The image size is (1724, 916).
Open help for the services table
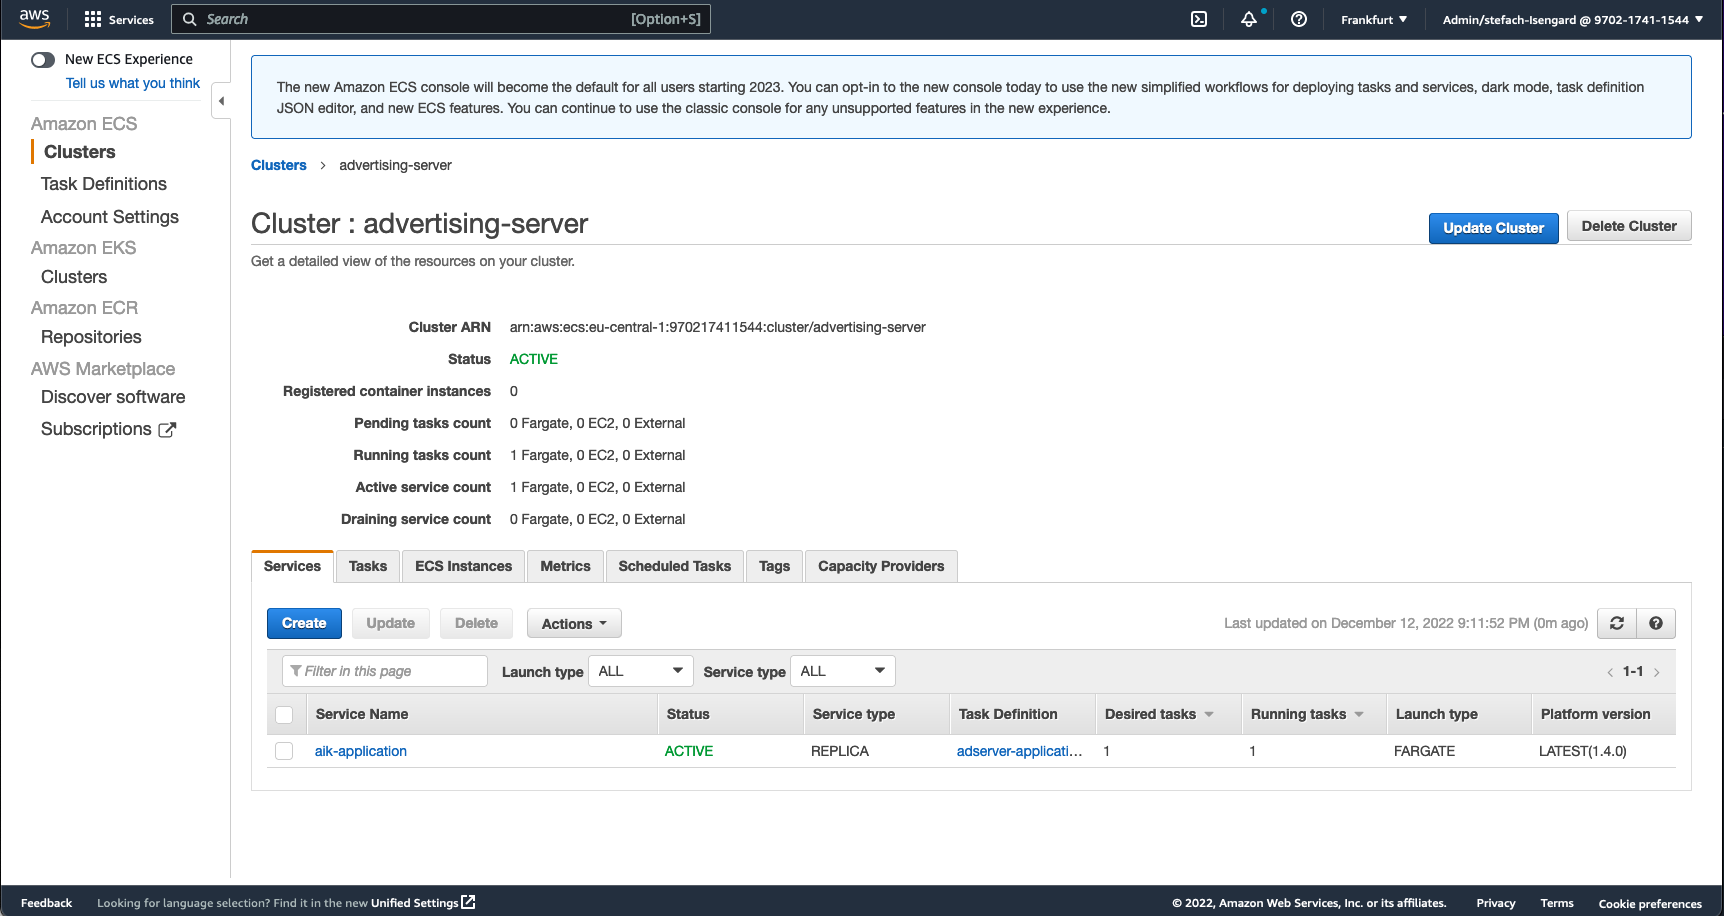coord(1656,623)
